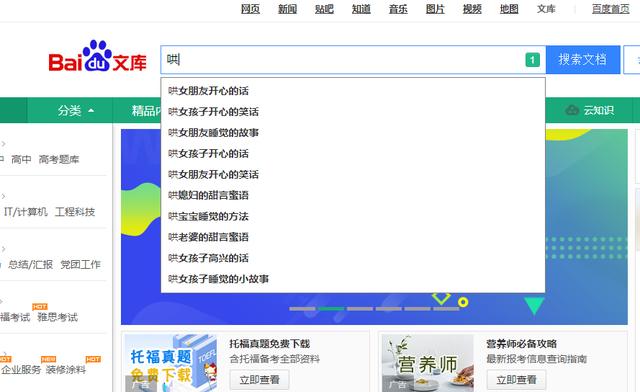Select suggestion 哄女朋友开心的笑话
Screen dimensions: 640x392
coord(353,174)
